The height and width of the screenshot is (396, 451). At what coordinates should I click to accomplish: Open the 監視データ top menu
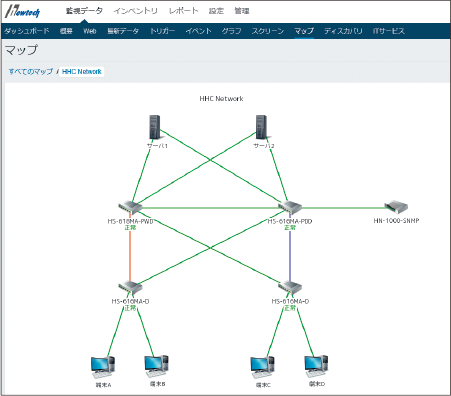[84, 11]
